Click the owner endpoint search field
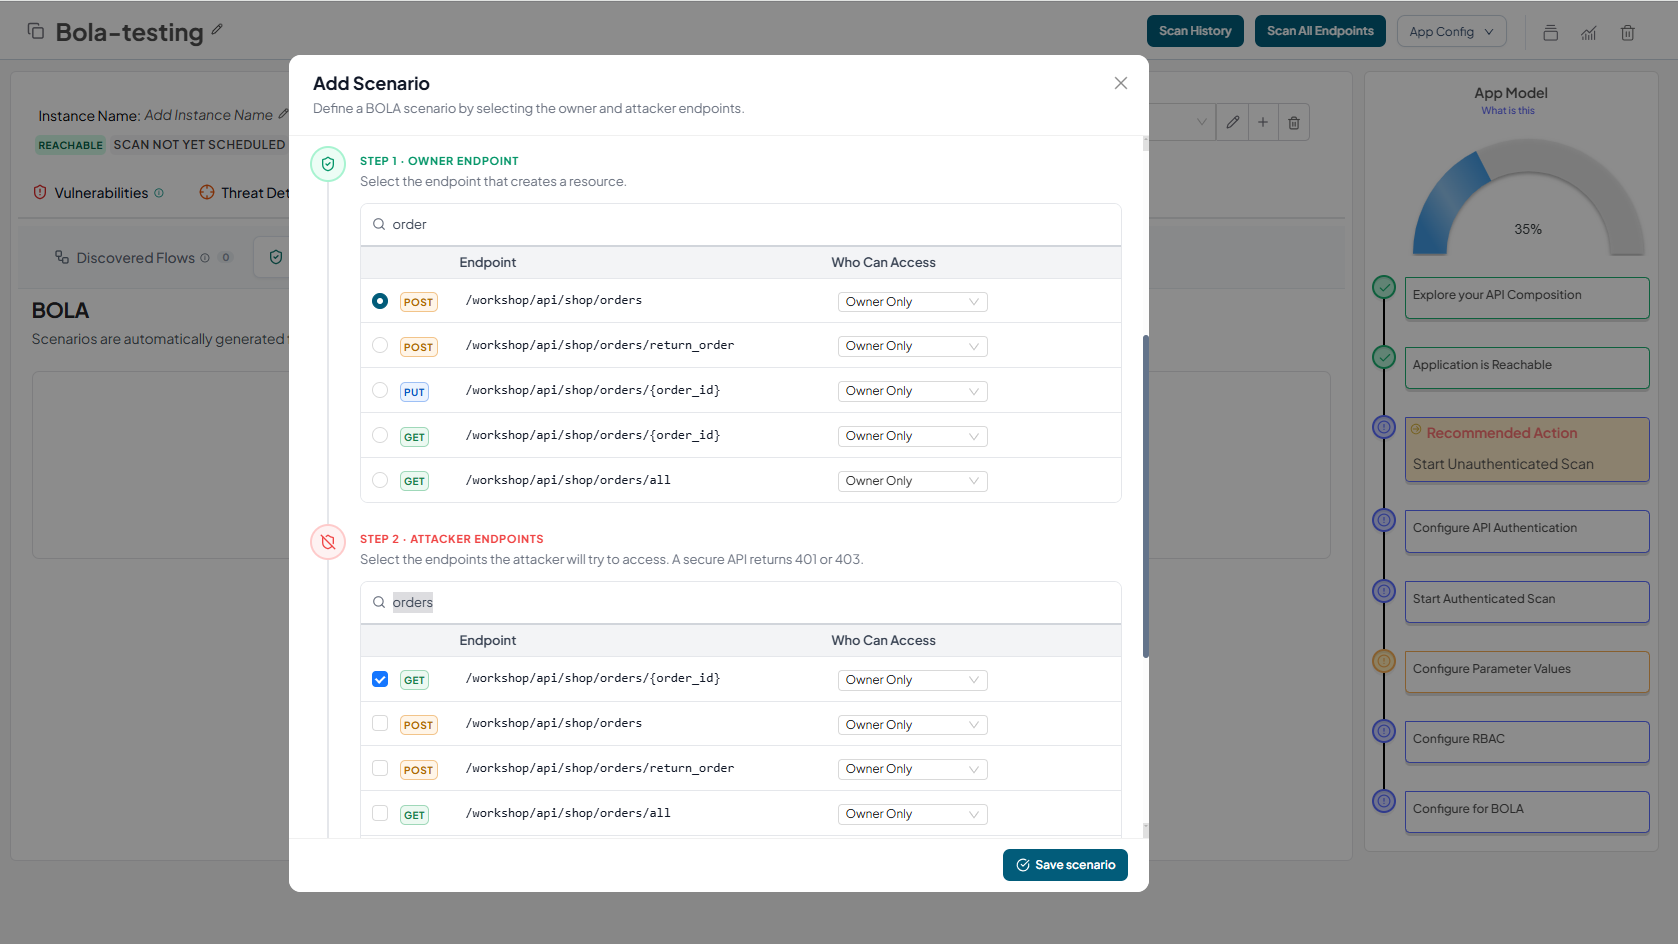The height and width of the screenshot is (944, 1678). pyautogui.click(x=740, y=225)
